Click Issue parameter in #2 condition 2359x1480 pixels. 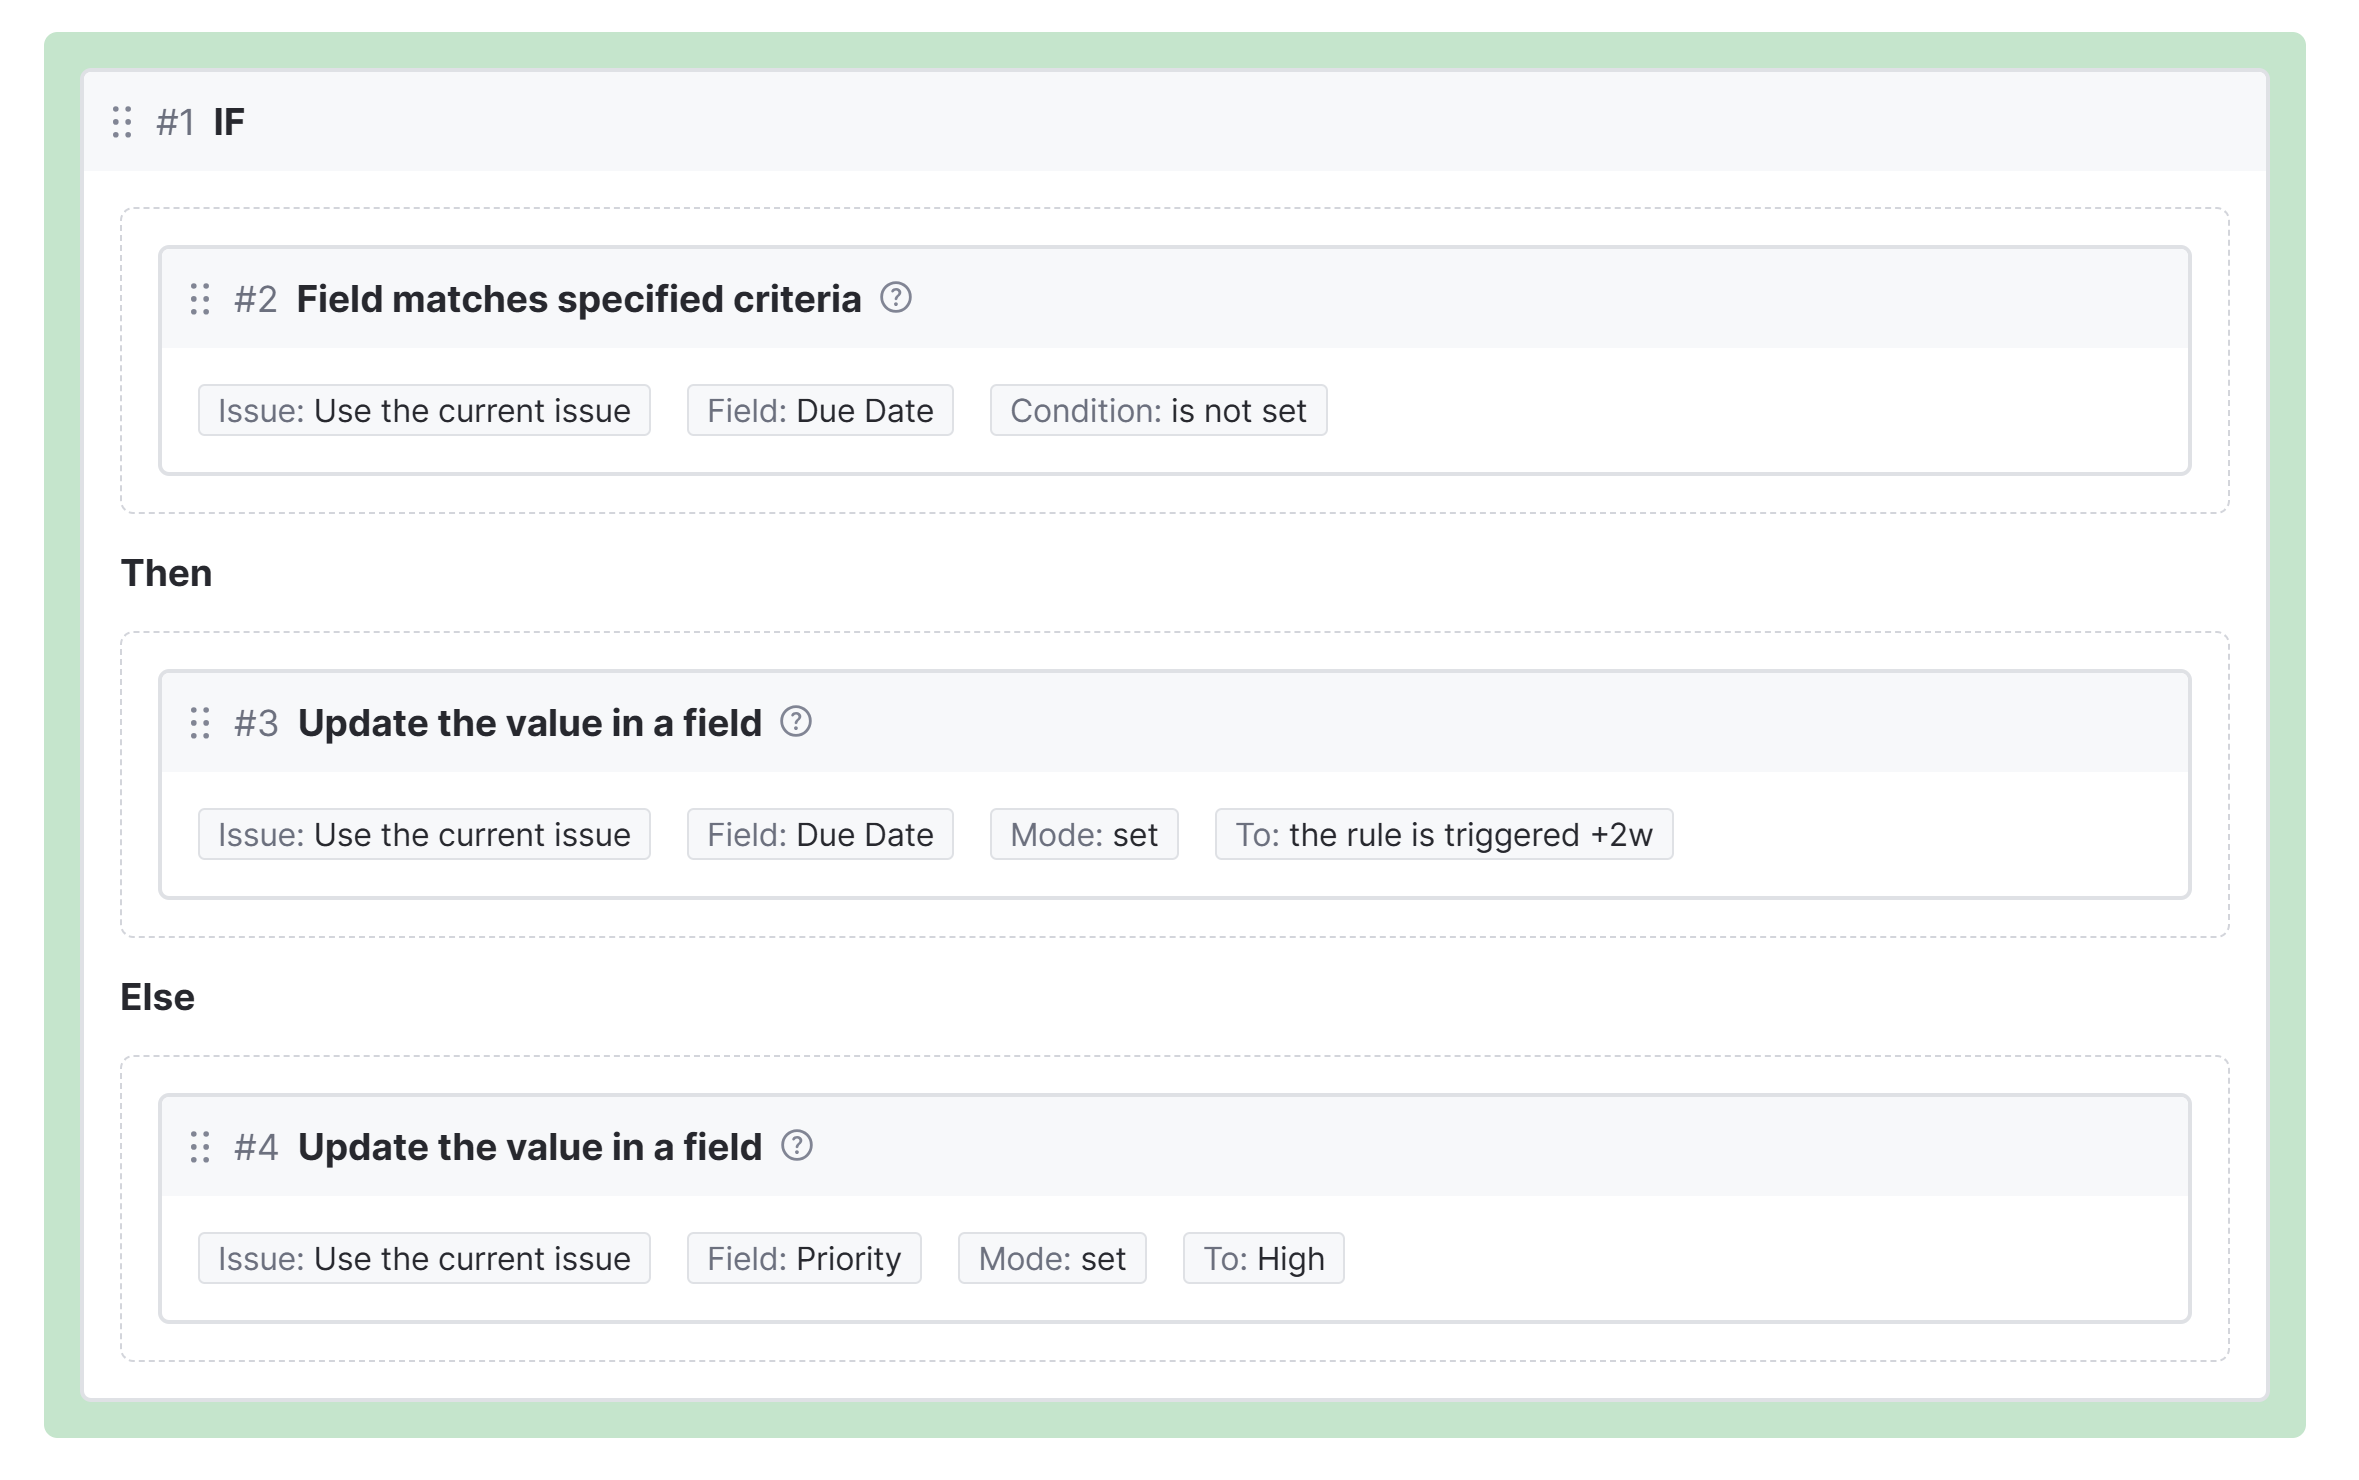424,411
